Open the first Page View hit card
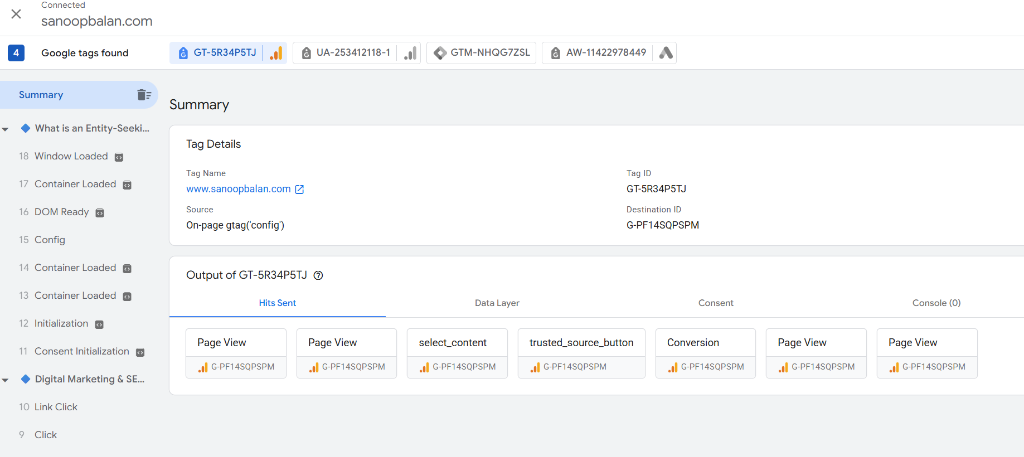 tap(236, 353)
